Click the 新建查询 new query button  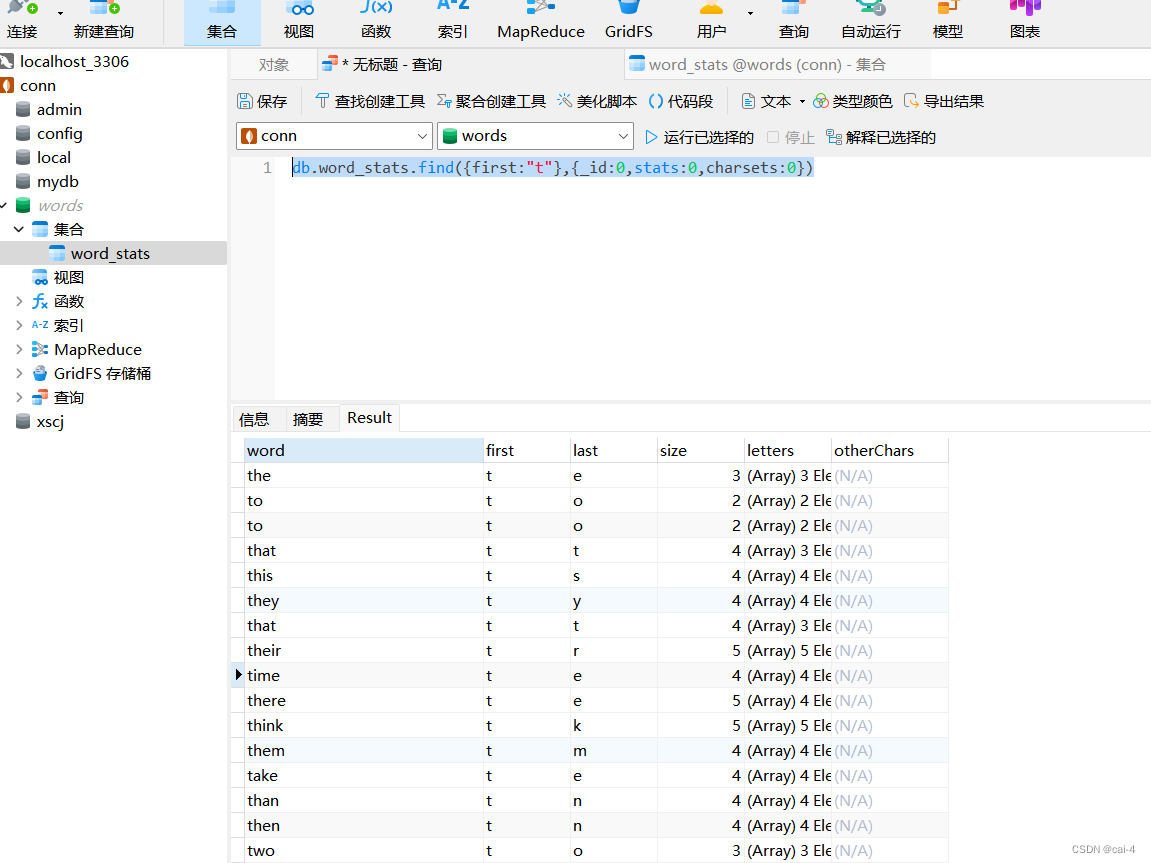pyautogui.click(x=104, y=21)
